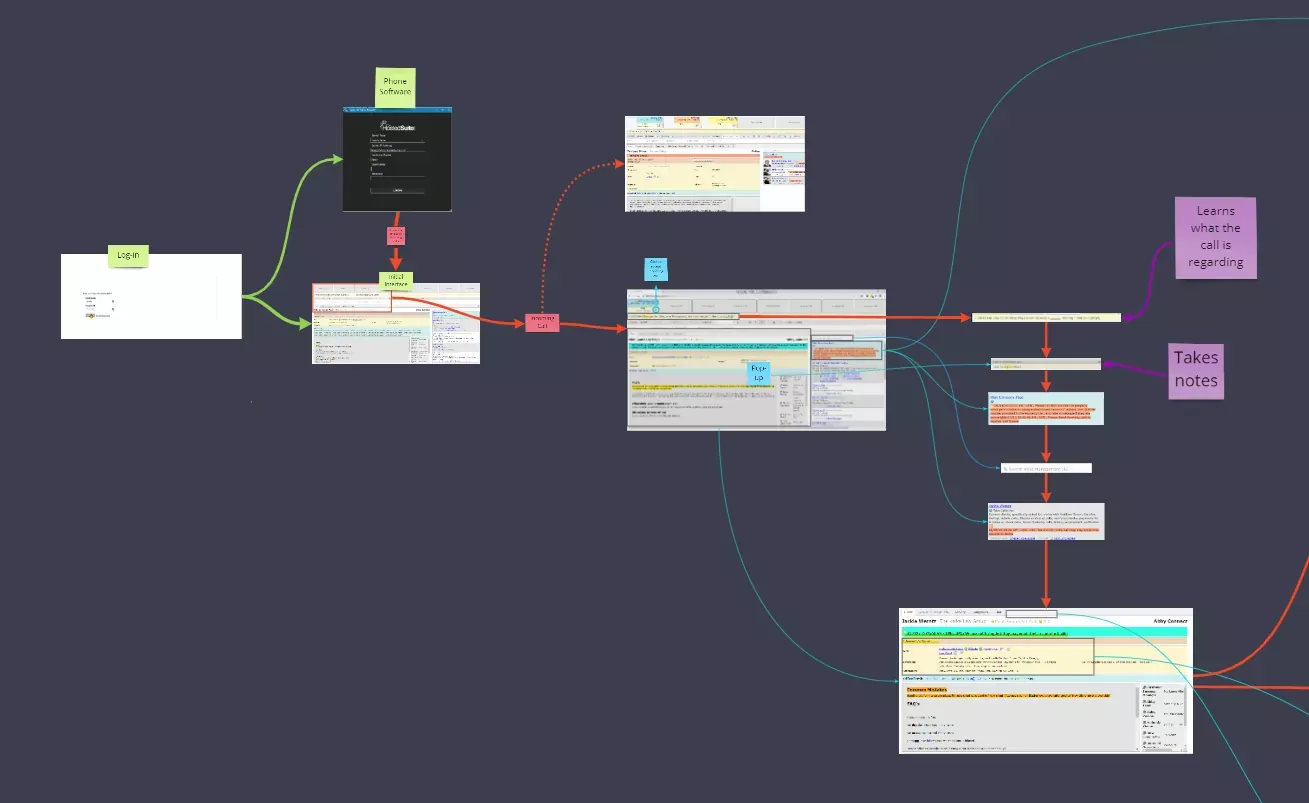
Task: Select notes strip image that Takes notes points to
Action: (x=1046, y=364)
